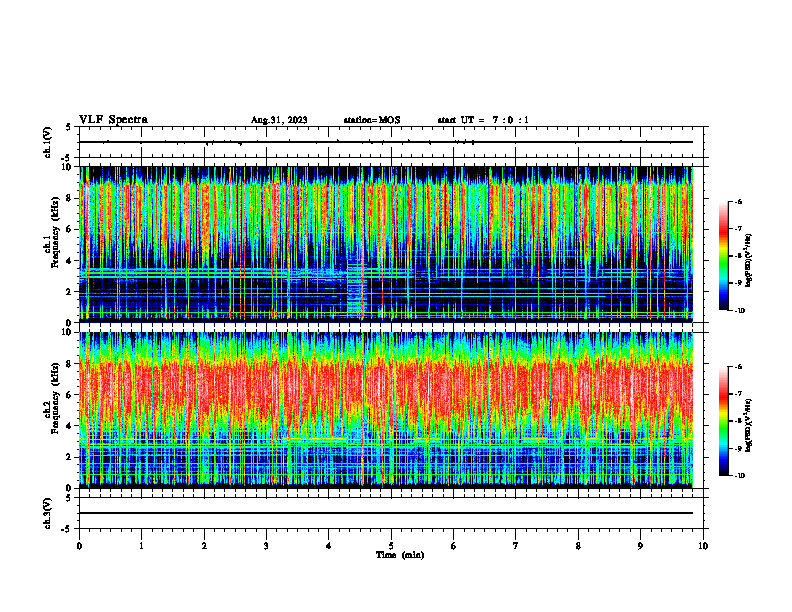This screenshot has height=612, width=792.
Task: Click time axis tick label "4"
Action: 329,546
